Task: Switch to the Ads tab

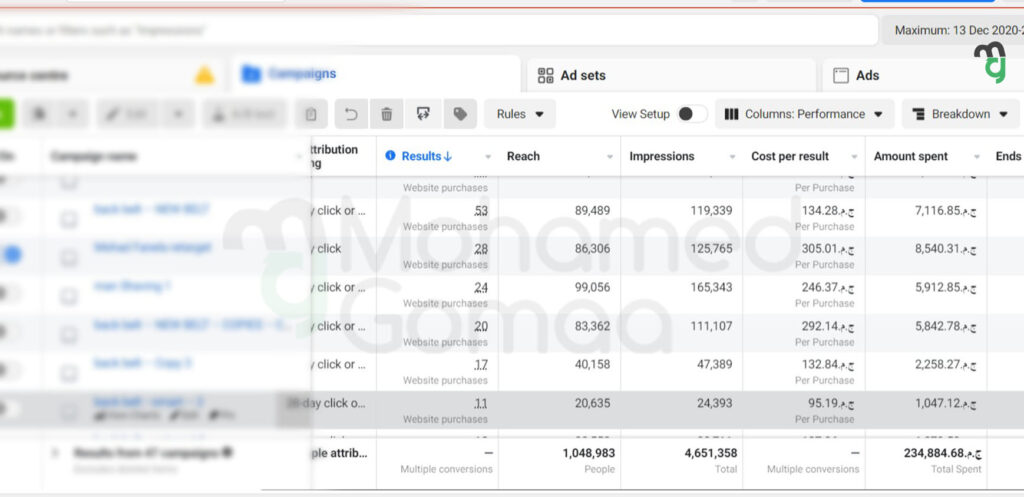Action: click(867, 75)
